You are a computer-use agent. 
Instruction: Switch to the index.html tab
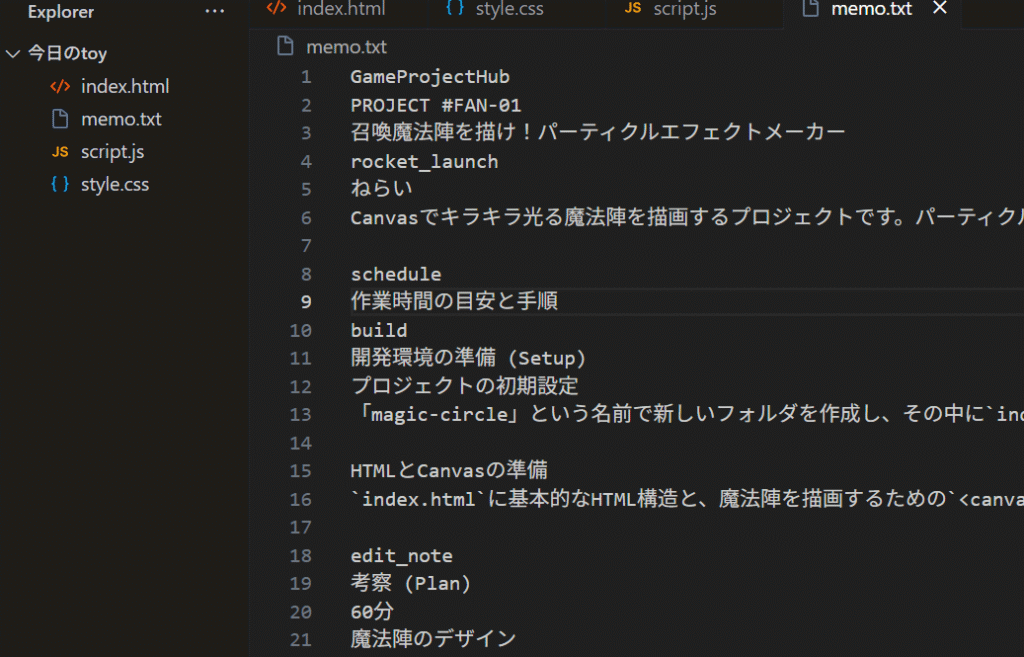coord(340,10)
